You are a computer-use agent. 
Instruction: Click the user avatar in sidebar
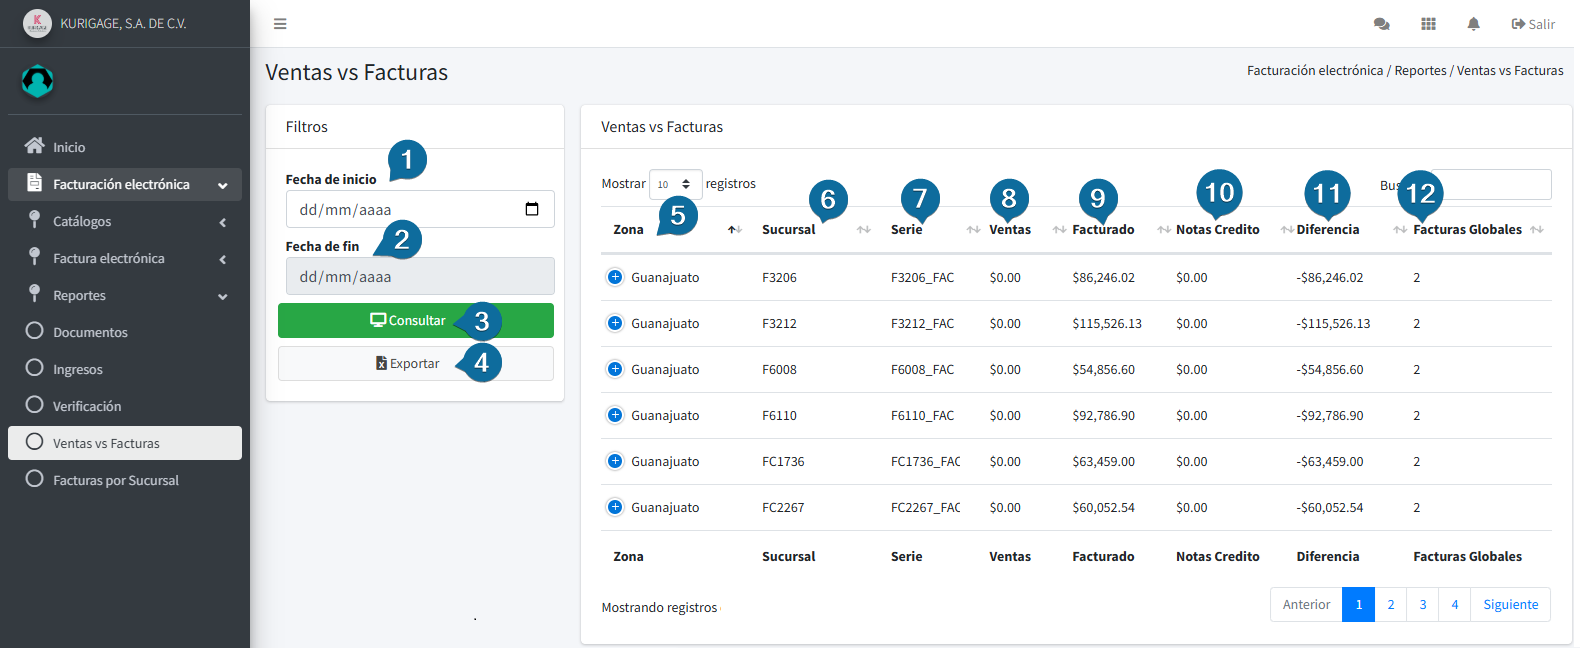click(x=38, y=81)
